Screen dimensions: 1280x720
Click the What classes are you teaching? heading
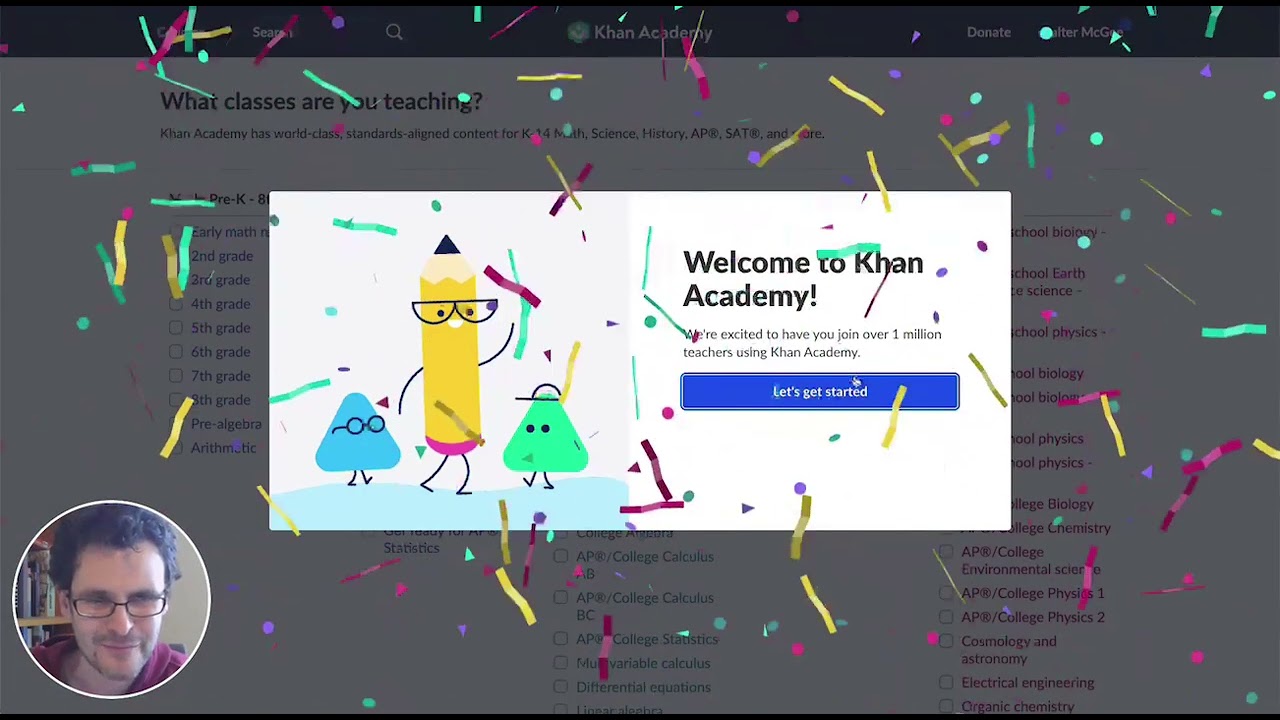click(321, 101)
